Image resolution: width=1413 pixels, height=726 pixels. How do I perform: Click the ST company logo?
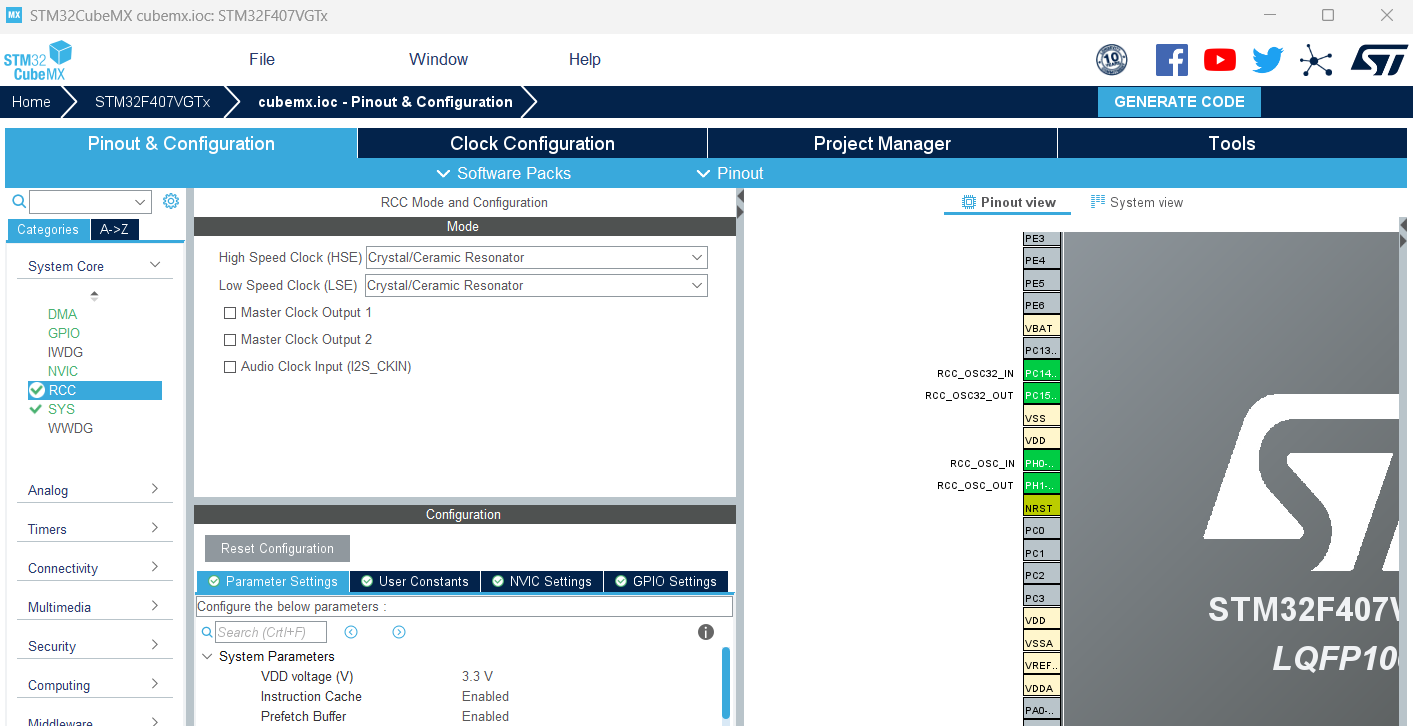click(1379, 59)
